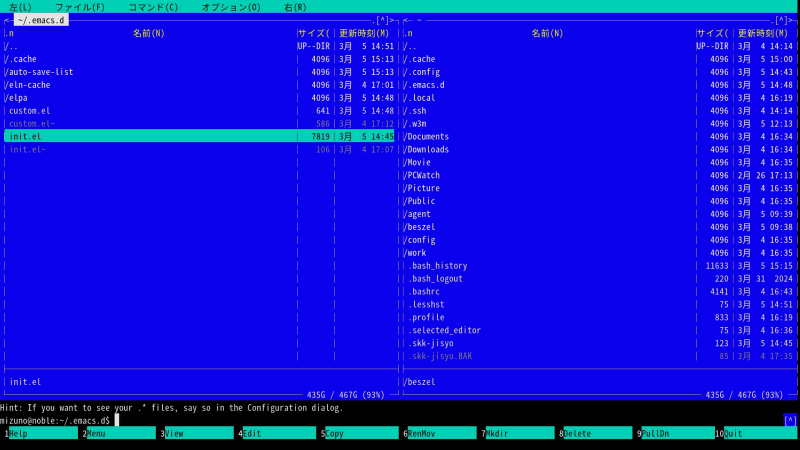Select /.local directory in right panel

coord(598,98)
